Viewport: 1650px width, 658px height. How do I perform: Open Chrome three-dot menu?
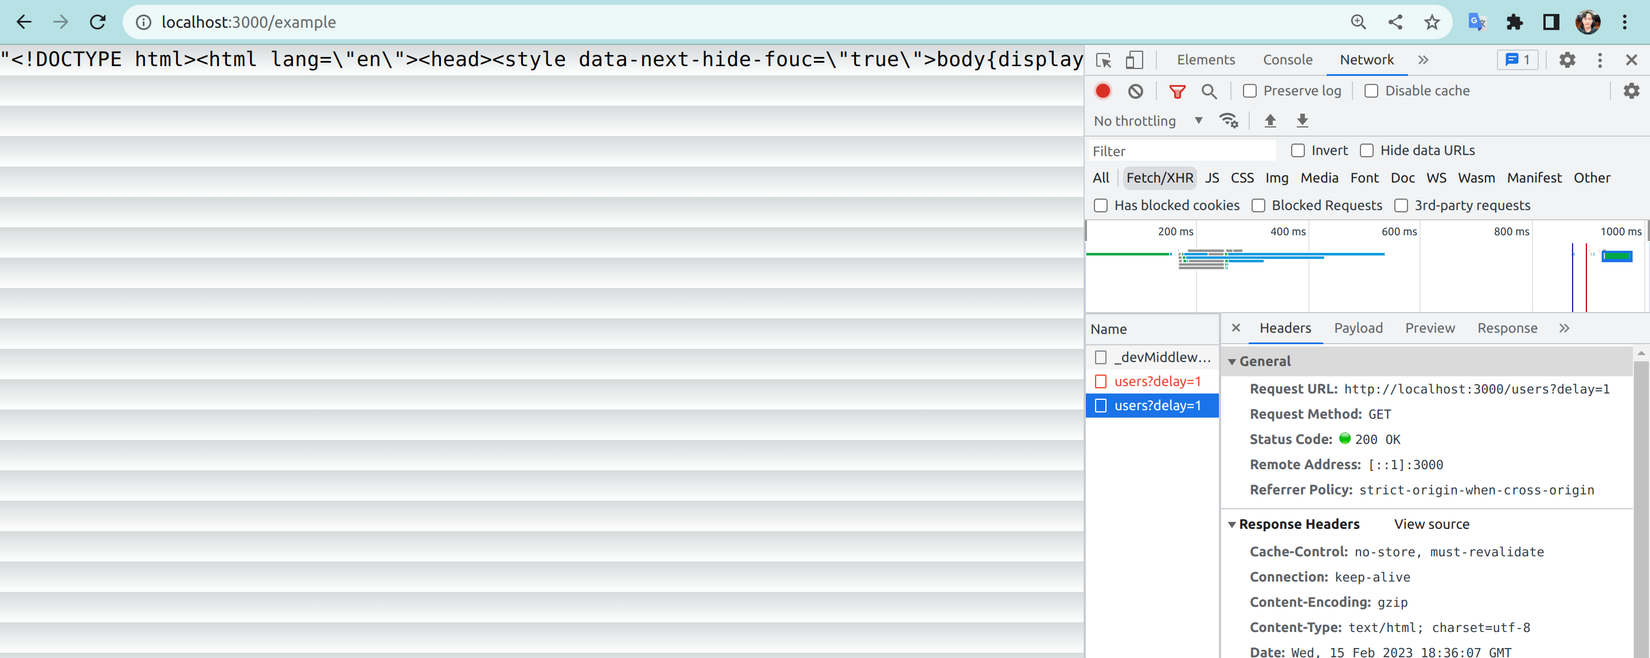(1625, 22)
